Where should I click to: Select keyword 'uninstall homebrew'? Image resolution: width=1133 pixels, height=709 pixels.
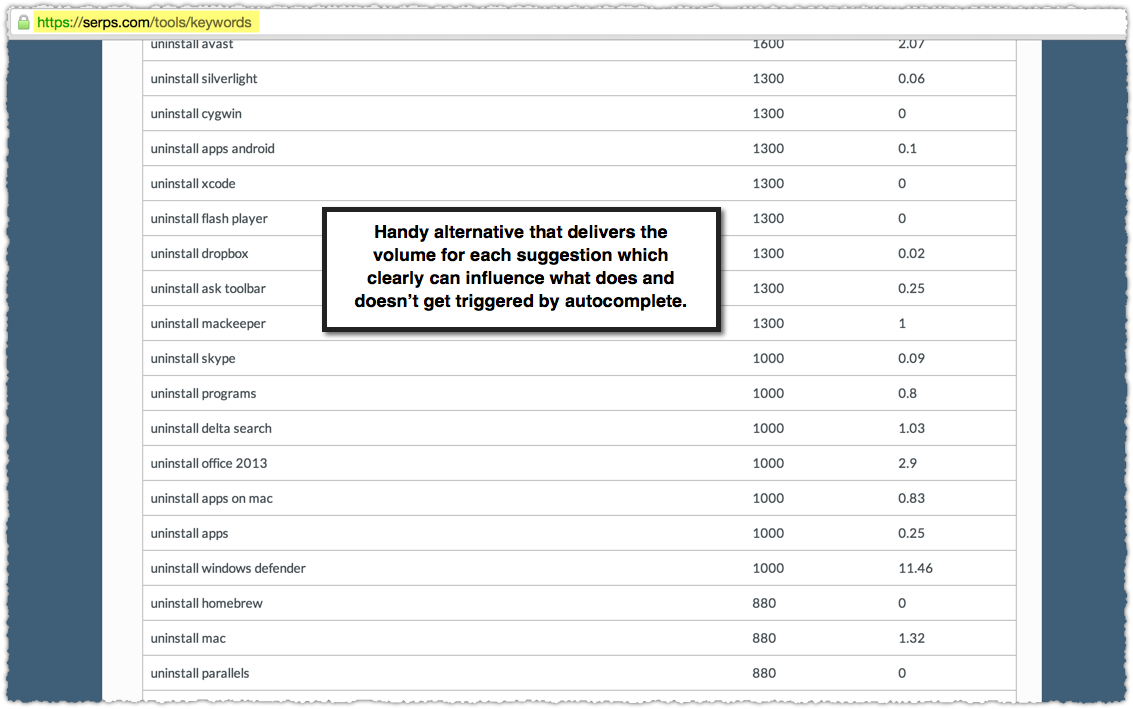tap(207, 603)
